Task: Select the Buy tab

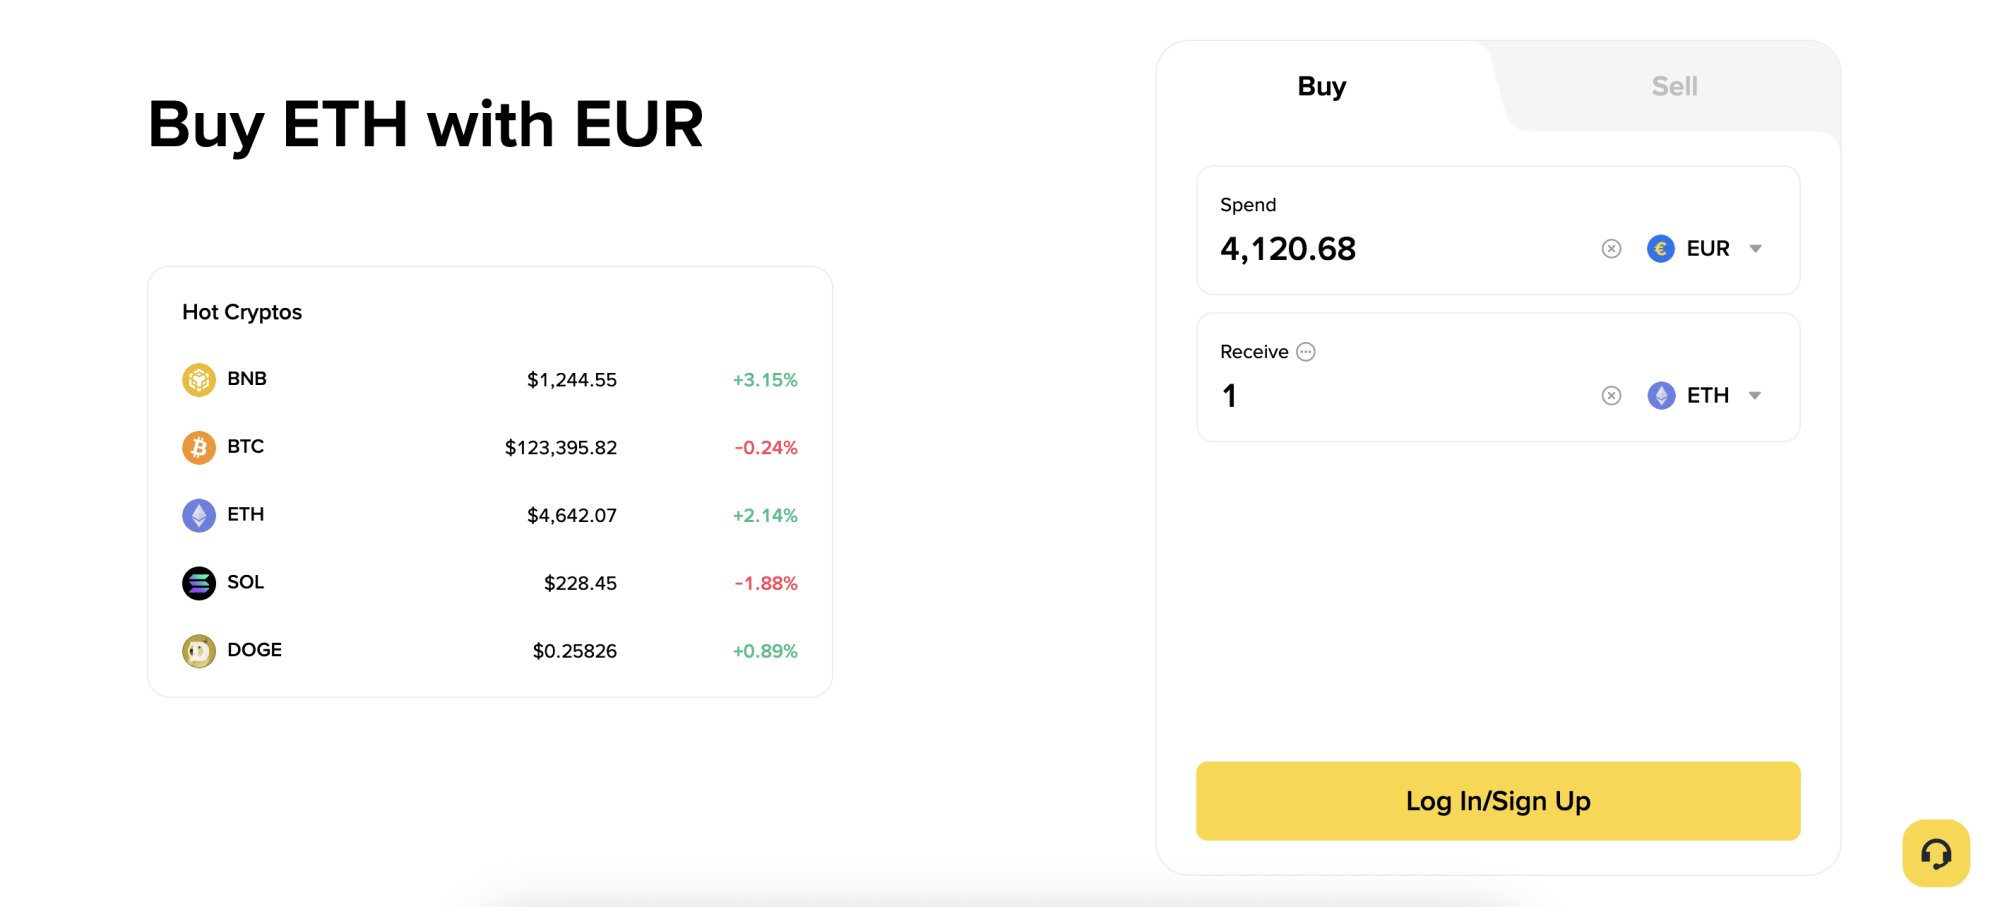Action: click(x=1321, y=86)
